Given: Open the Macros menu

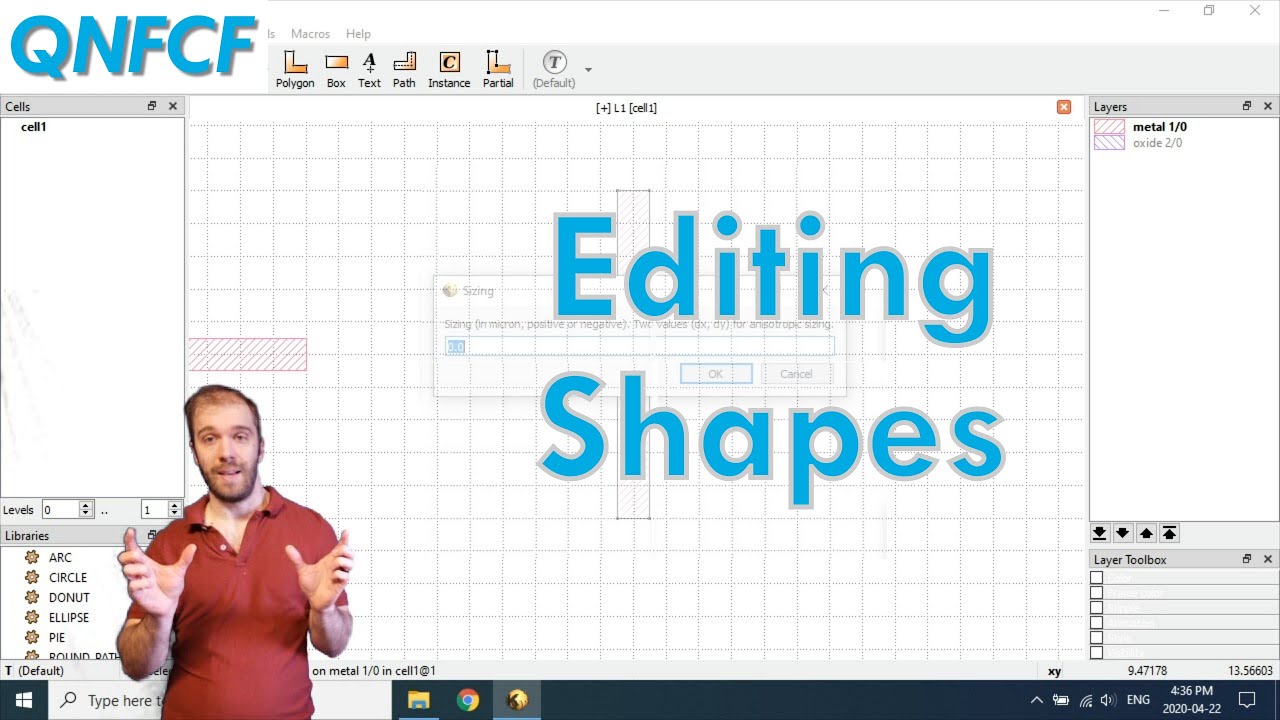Looking at the screenshot, I should tap(310, 34).
